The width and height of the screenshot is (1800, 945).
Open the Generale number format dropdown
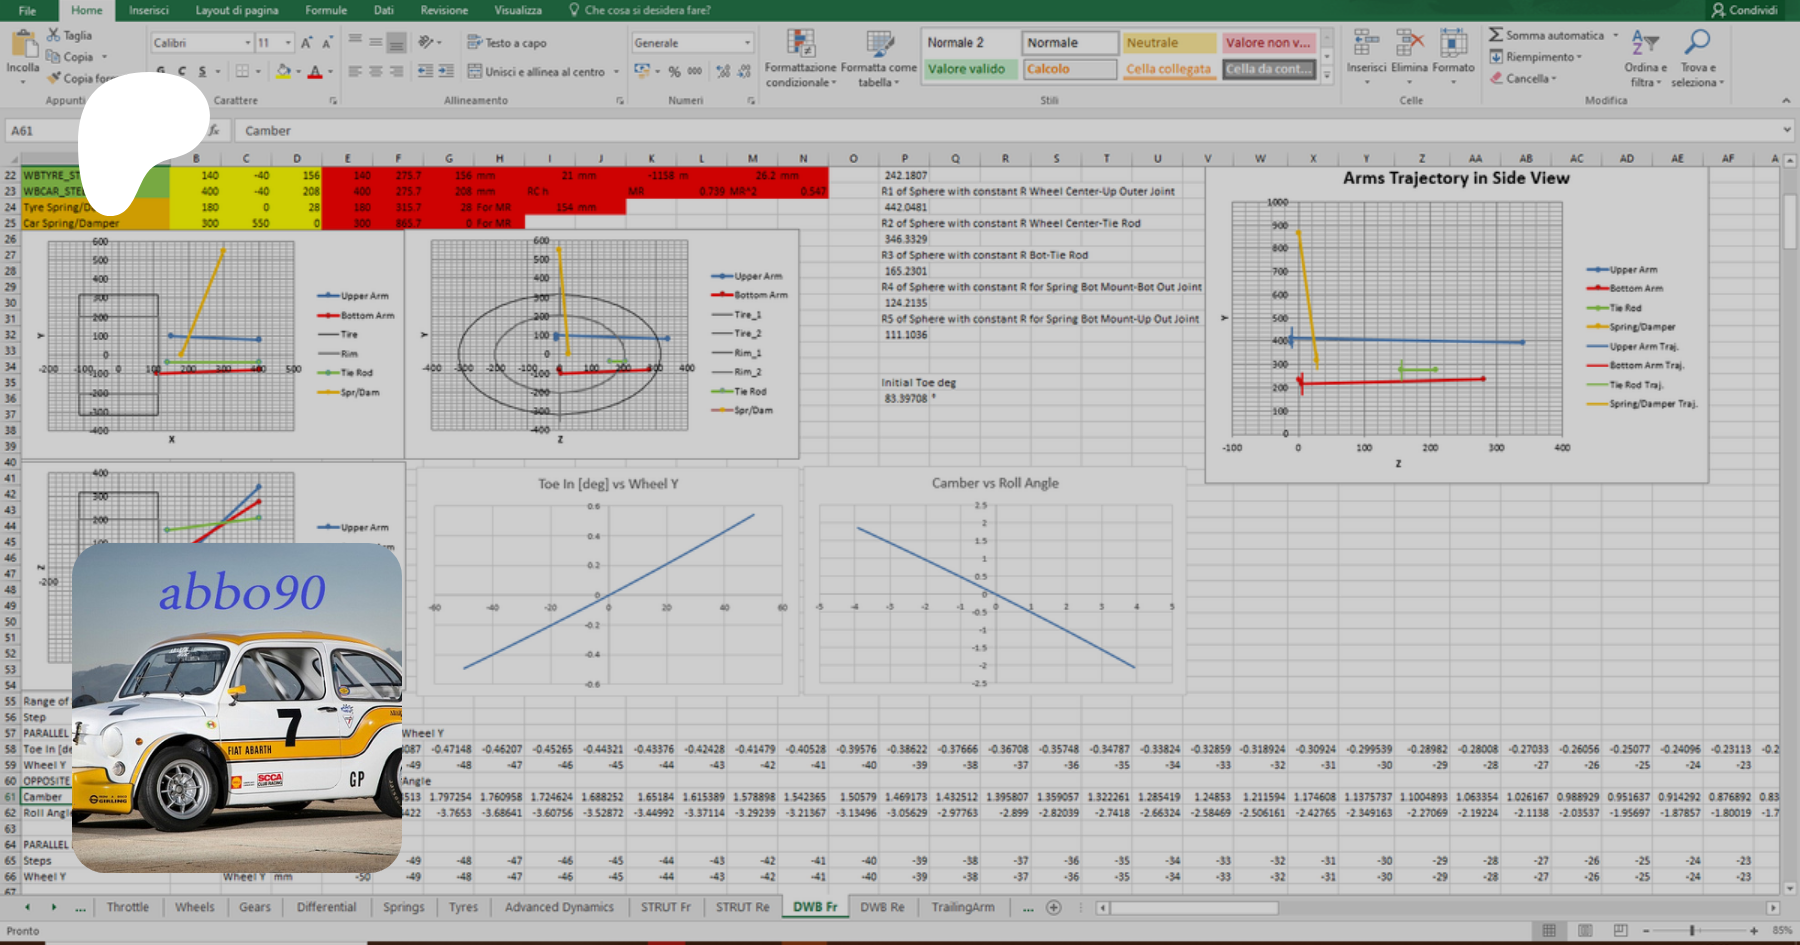click(747, 43)
